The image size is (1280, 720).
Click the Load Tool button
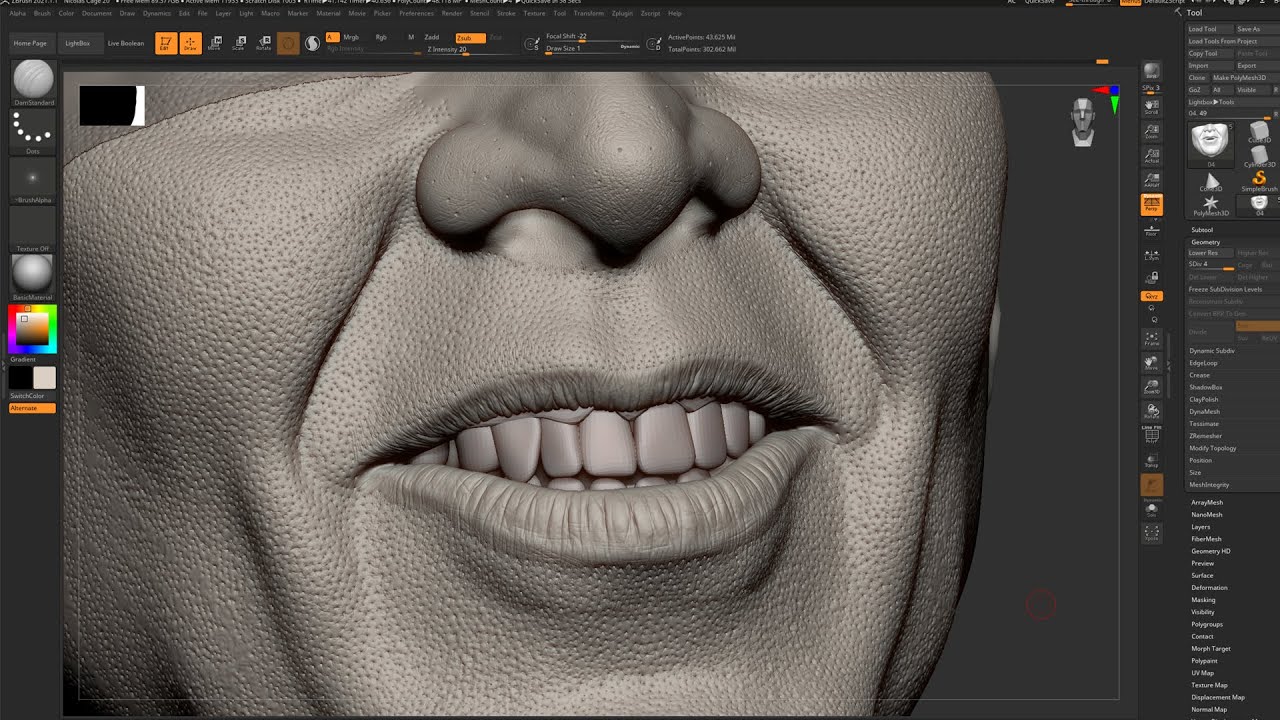click(x=1209, y=29)
